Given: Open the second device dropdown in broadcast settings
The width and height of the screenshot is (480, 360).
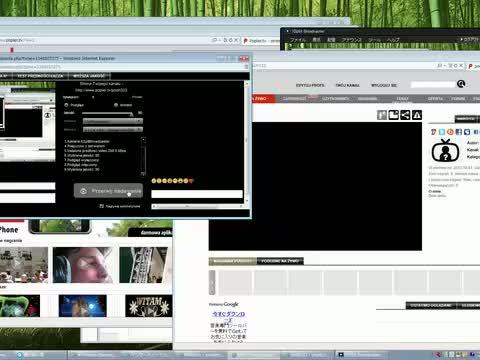Looking at the screenshot, I should pyautogui.click(x=113, y=129).
